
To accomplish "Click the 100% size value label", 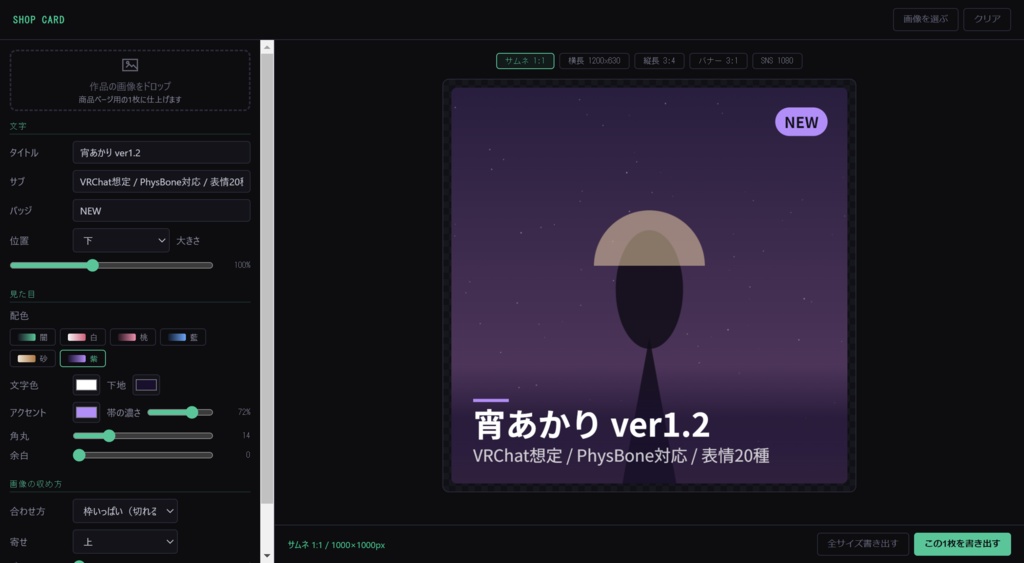I will 242,265.
